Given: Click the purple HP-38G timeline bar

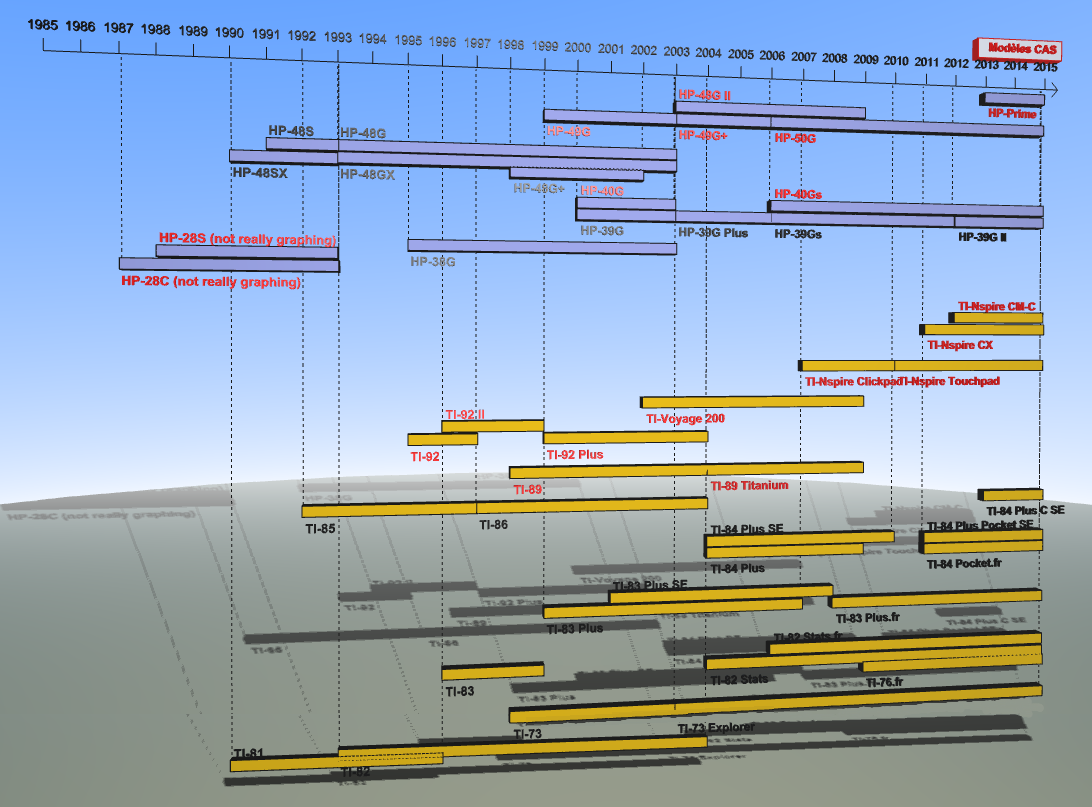Looking at the screenshot, I should 542,246.
